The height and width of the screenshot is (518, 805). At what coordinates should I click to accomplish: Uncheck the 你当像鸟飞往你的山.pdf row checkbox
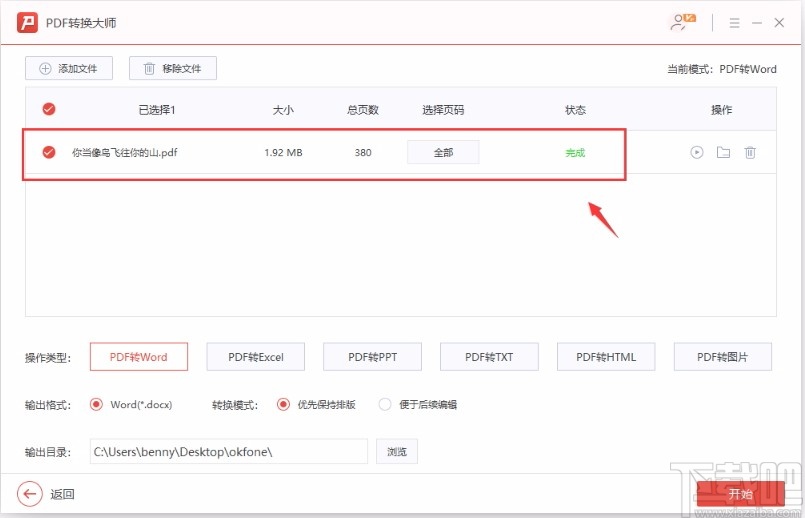[x=49, y=152]
